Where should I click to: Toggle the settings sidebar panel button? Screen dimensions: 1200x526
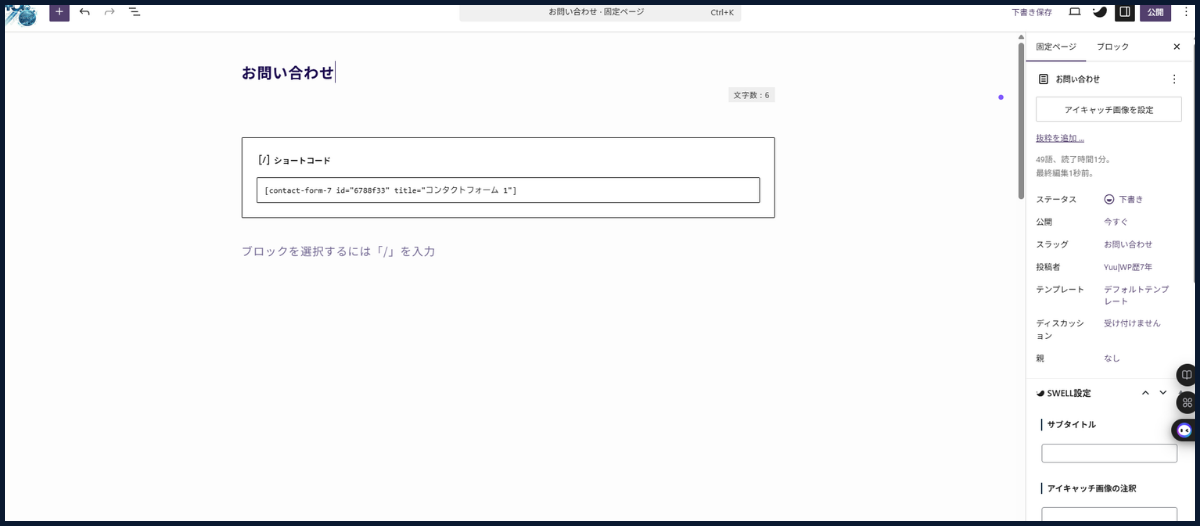[x=1125, y=12]
